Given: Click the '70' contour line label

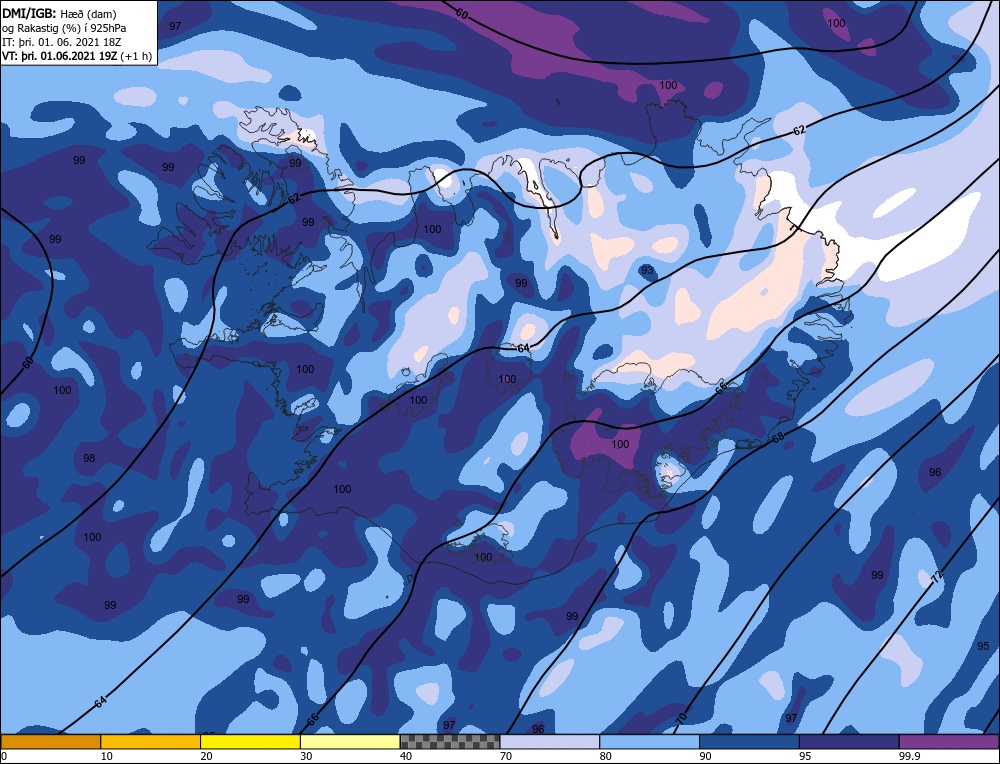Looking at the screenshot, I should coord(682,718).
